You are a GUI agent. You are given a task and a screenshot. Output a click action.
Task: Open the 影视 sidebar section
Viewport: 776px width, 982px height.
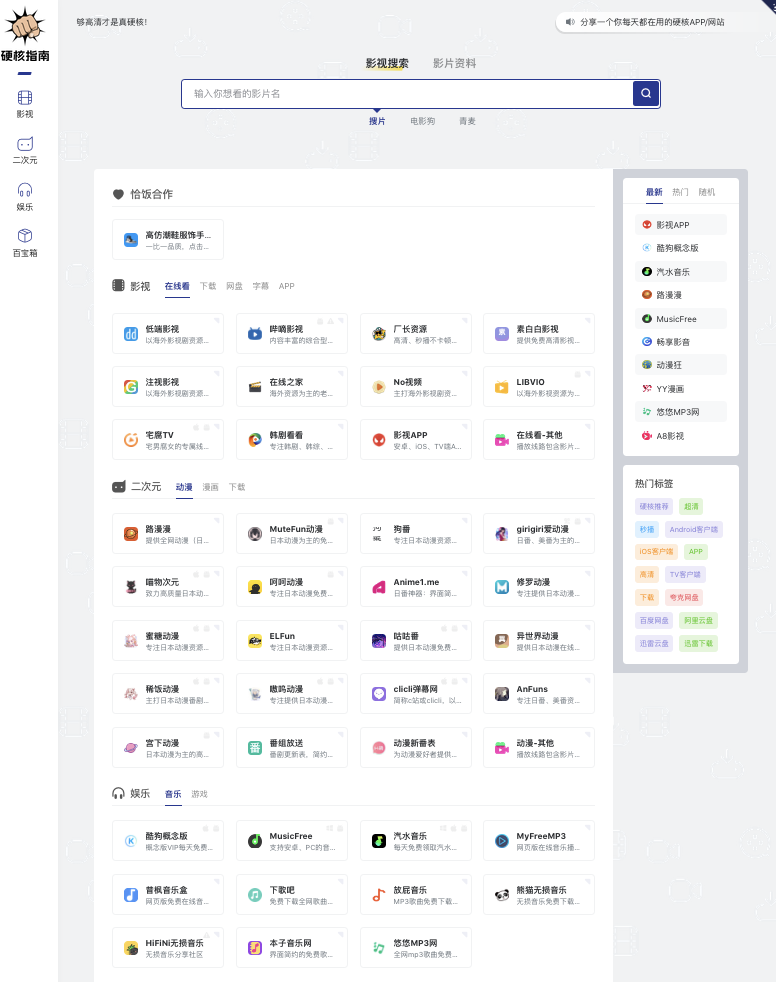pyautogui.click(x=25, y=104)
